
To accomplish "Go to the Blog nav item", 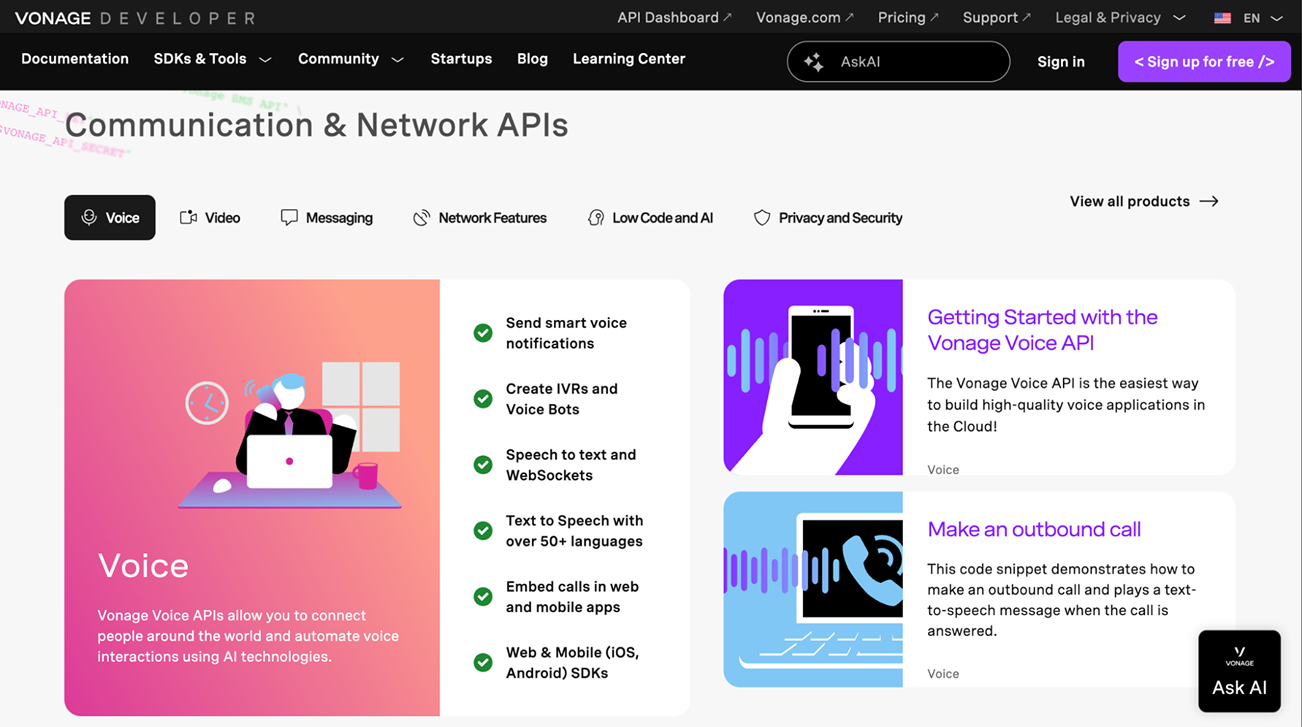I will (x=532, y=59).
